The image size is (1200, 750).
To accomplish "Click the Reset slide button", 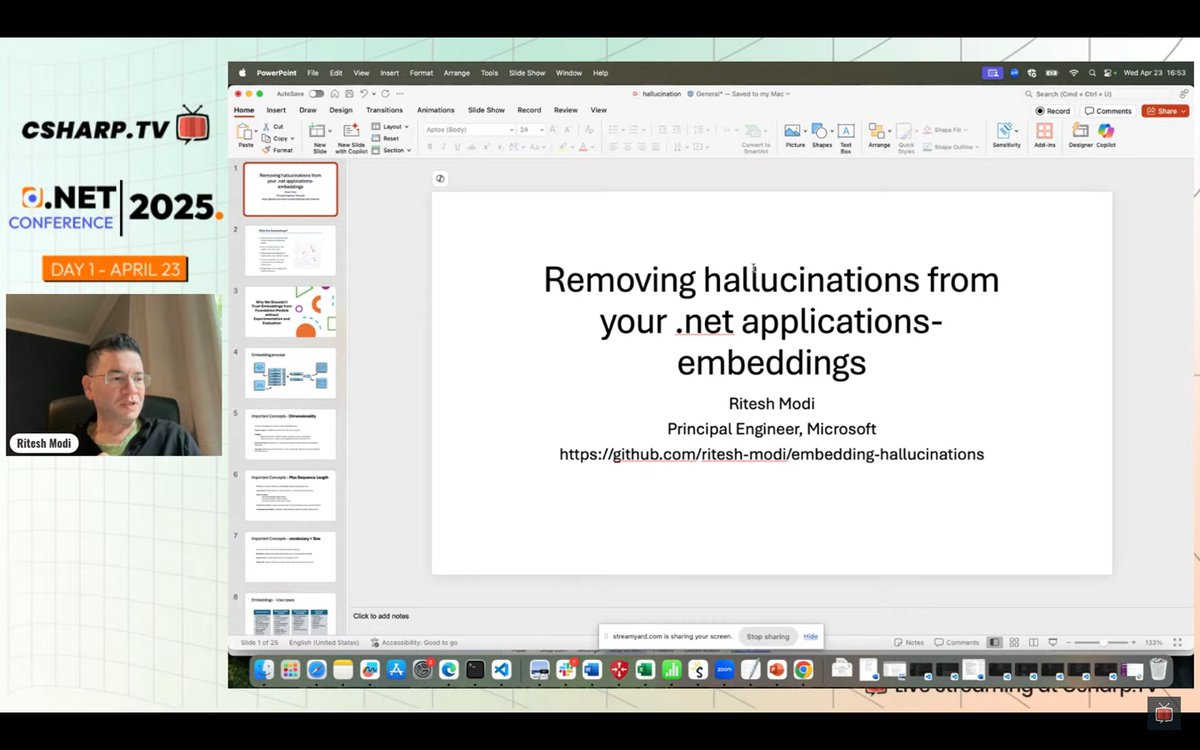I will [x=385, y=138].
